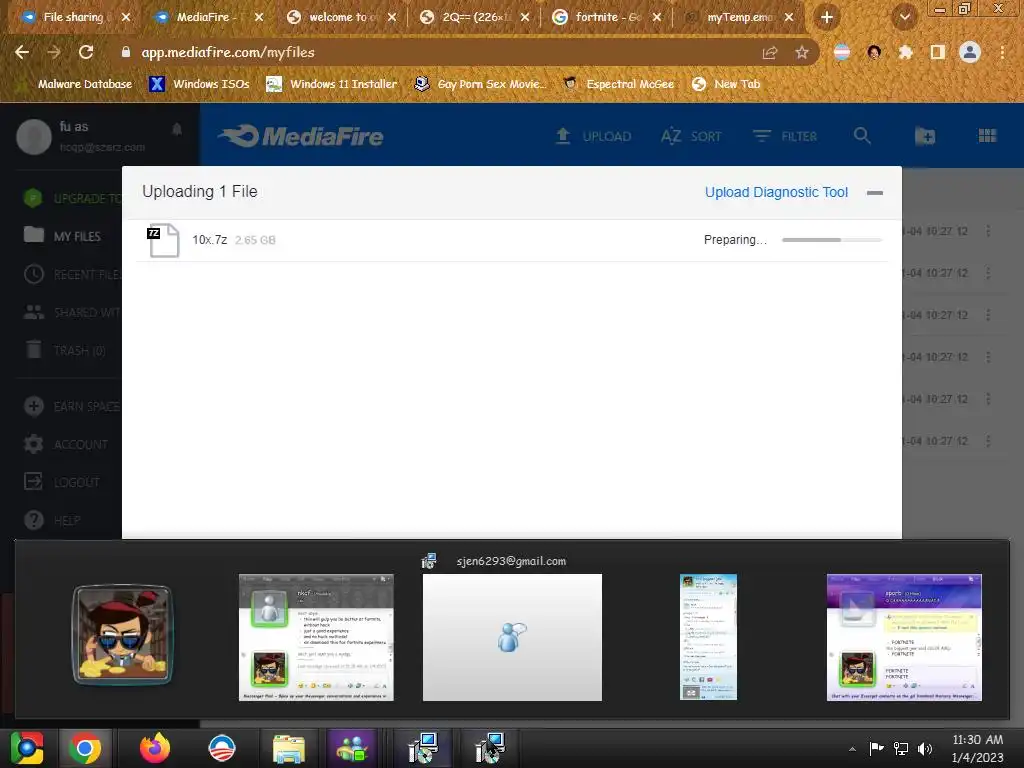Viewport: 1024px width, 768px height.
Task: Open Account settings in sidebar
Action: (65, 444)
